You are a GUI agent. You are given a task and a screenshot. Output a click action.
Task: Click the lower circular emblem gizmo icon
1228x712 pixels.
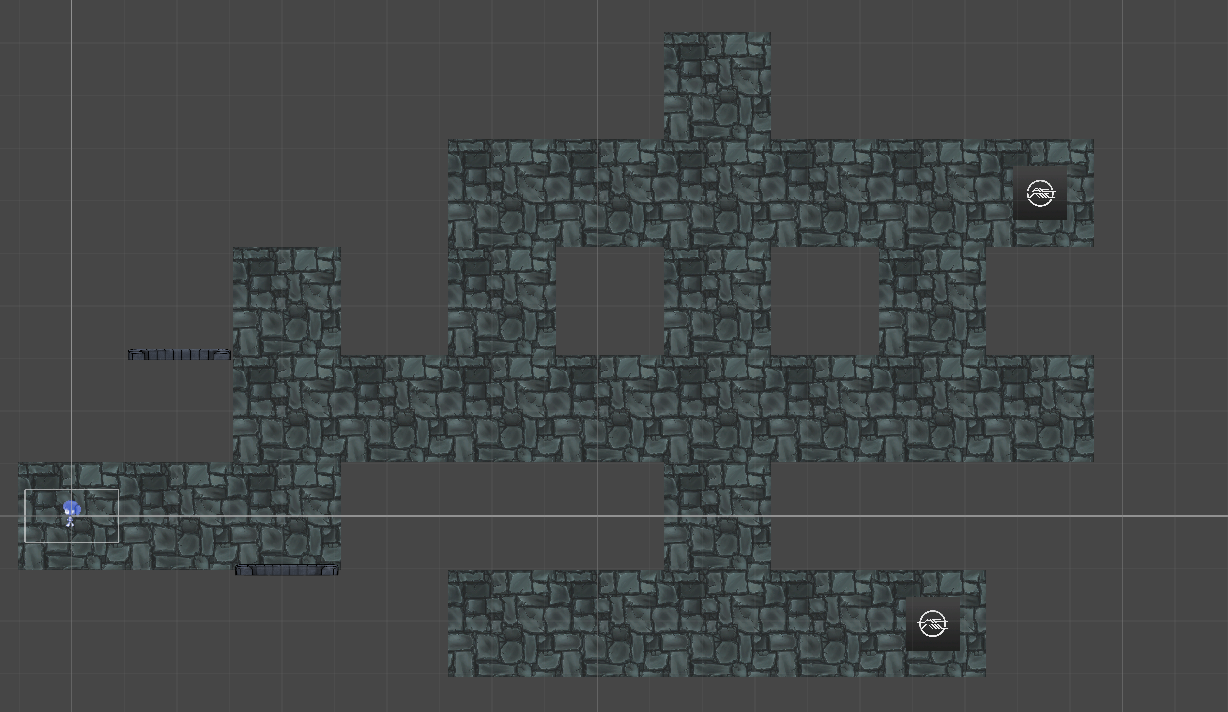tap(932, 624)
